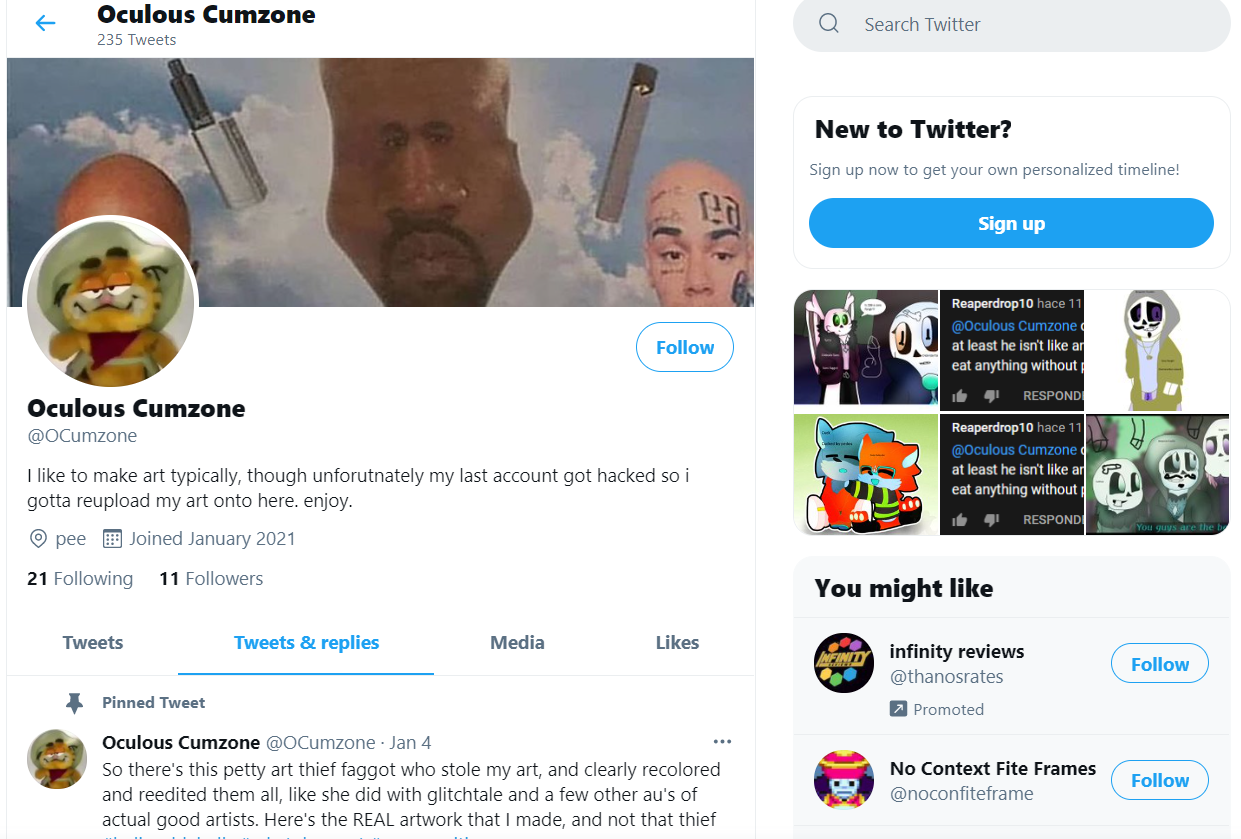
Task: Follow Oculous Cumzone from the profile header
Action: (x=685, y=347)
